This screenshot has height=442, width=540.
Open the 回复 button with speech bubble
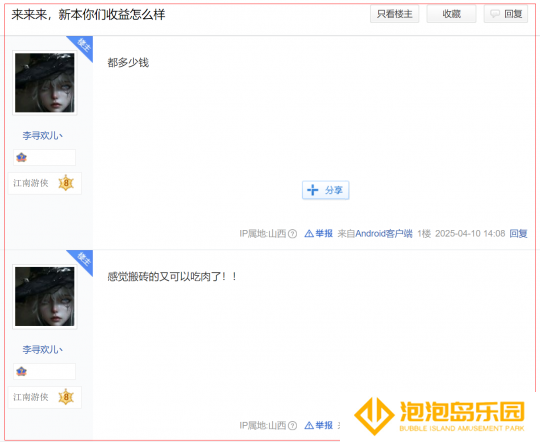click(506, 14)
